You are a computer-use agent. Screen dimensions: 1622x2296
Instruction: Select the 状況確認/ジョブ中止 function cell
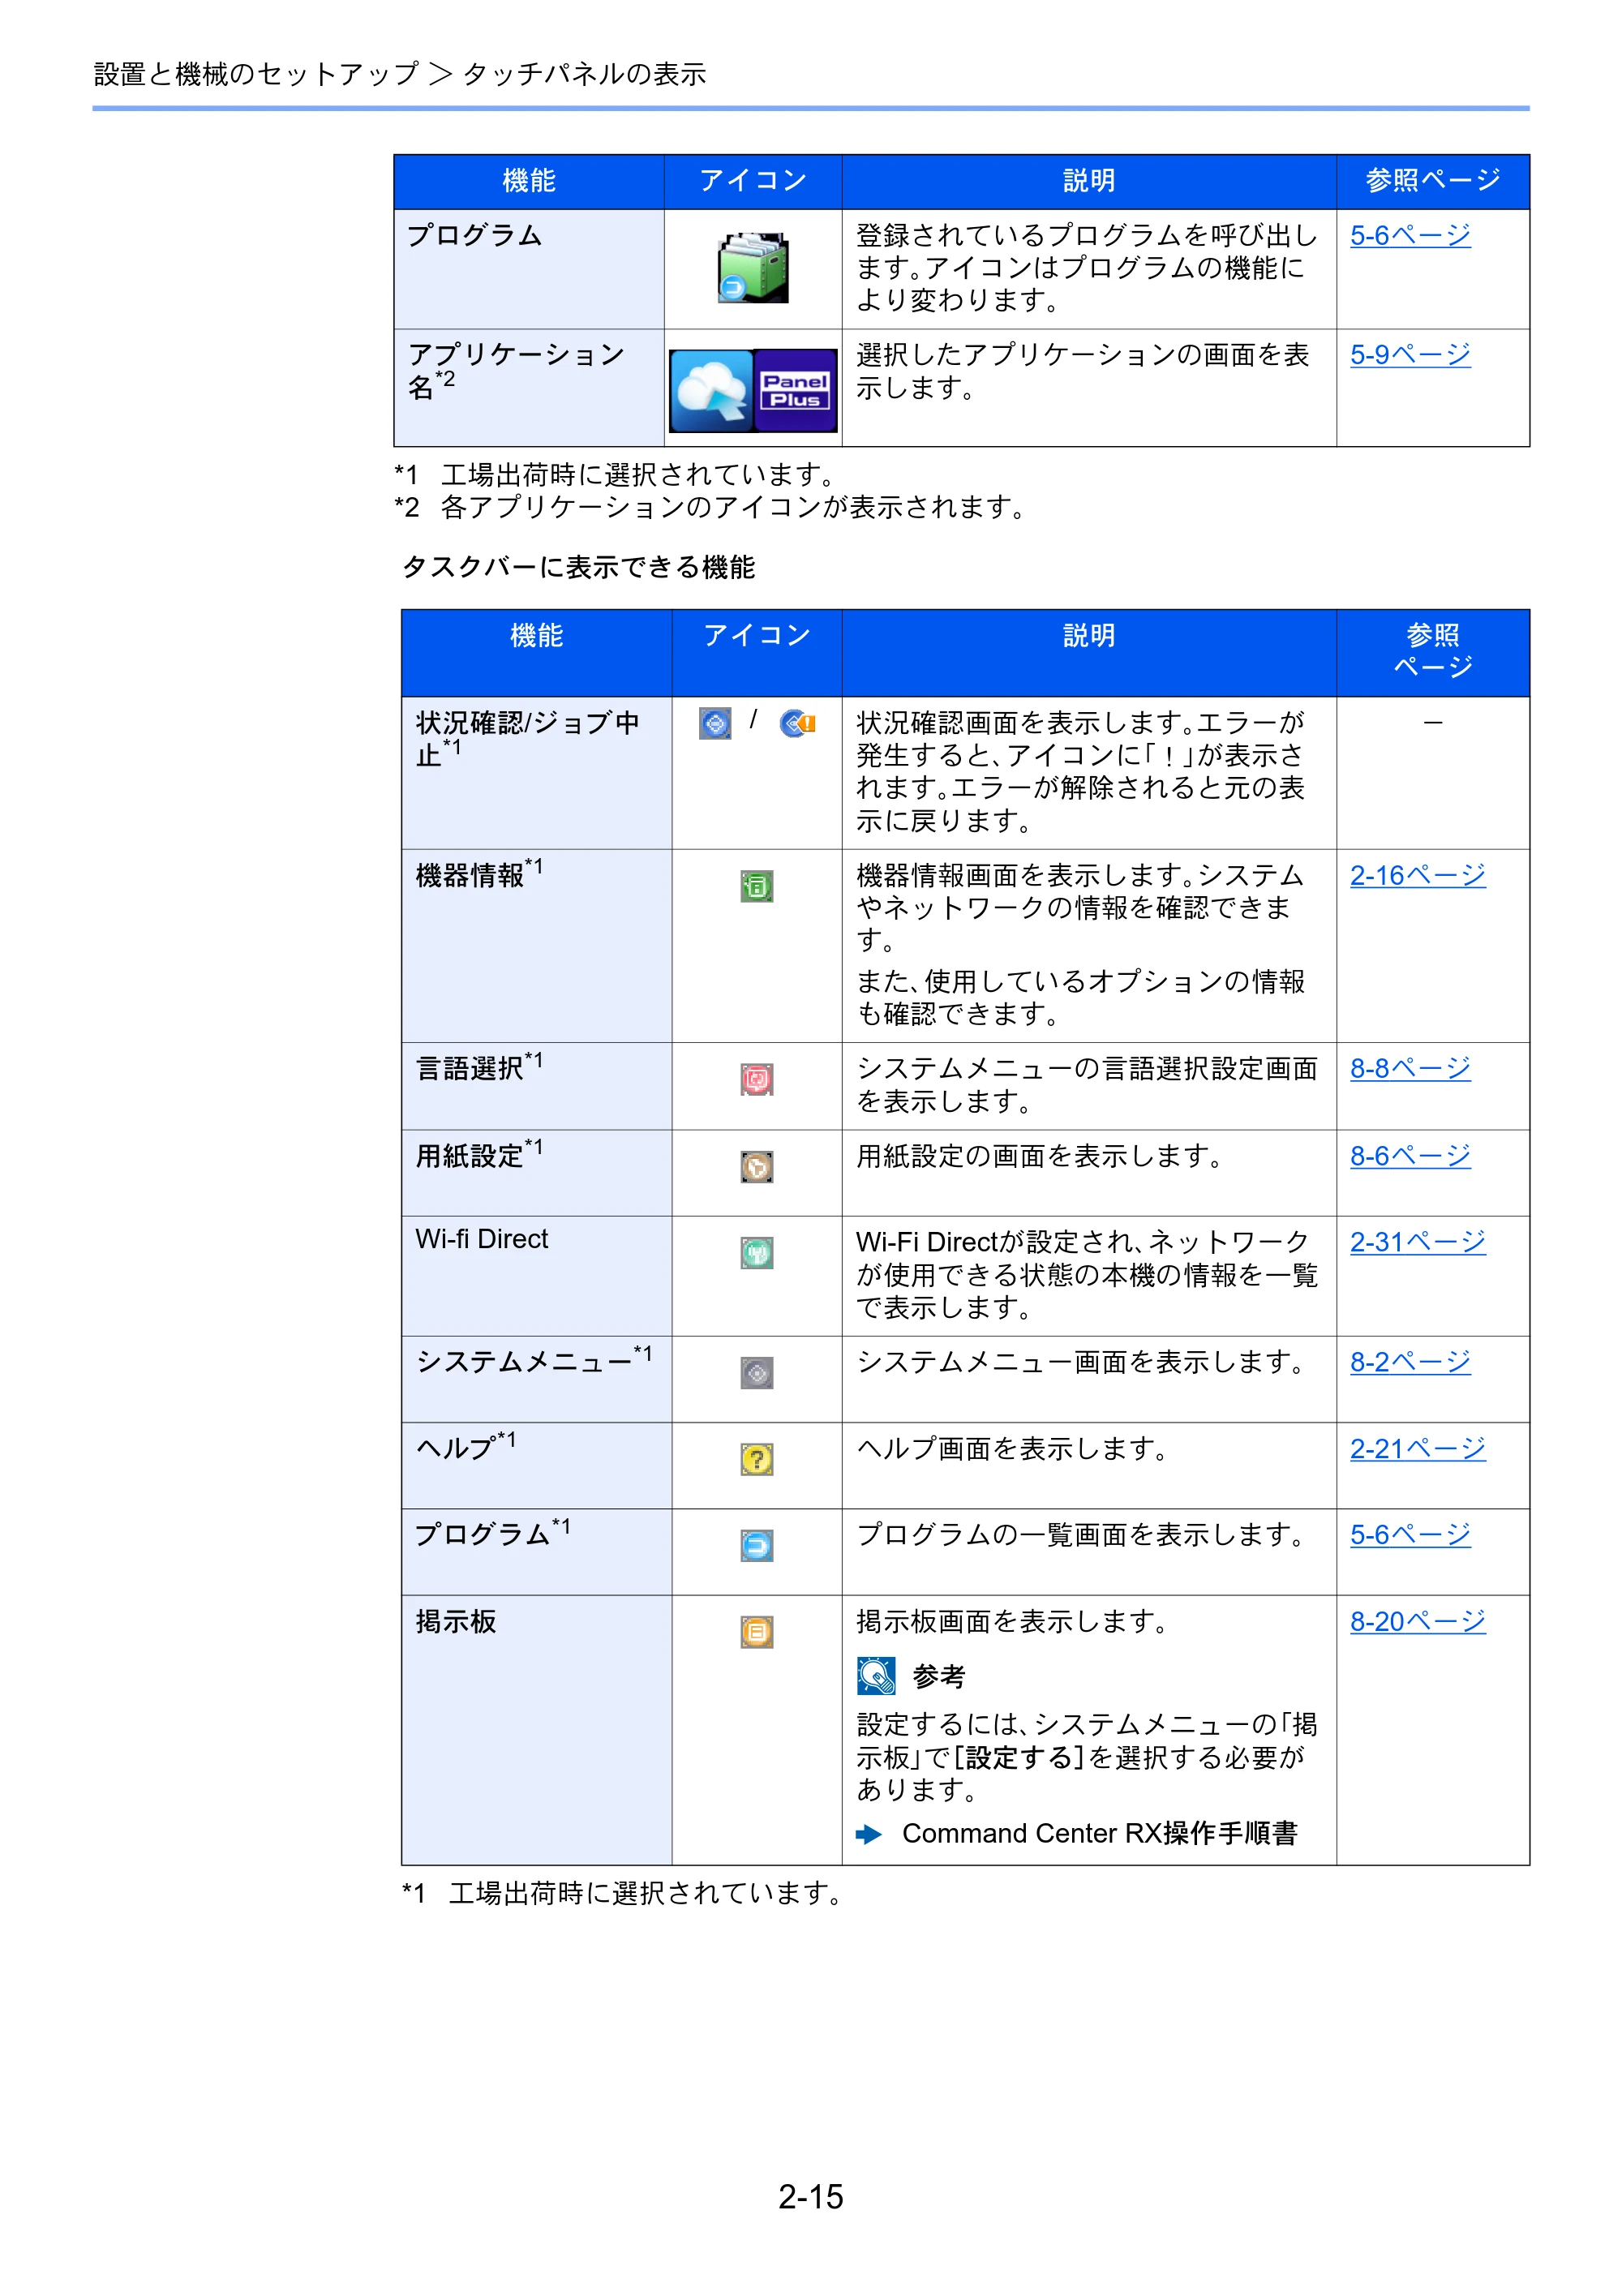pyautogui.click(x=537, y=773)
